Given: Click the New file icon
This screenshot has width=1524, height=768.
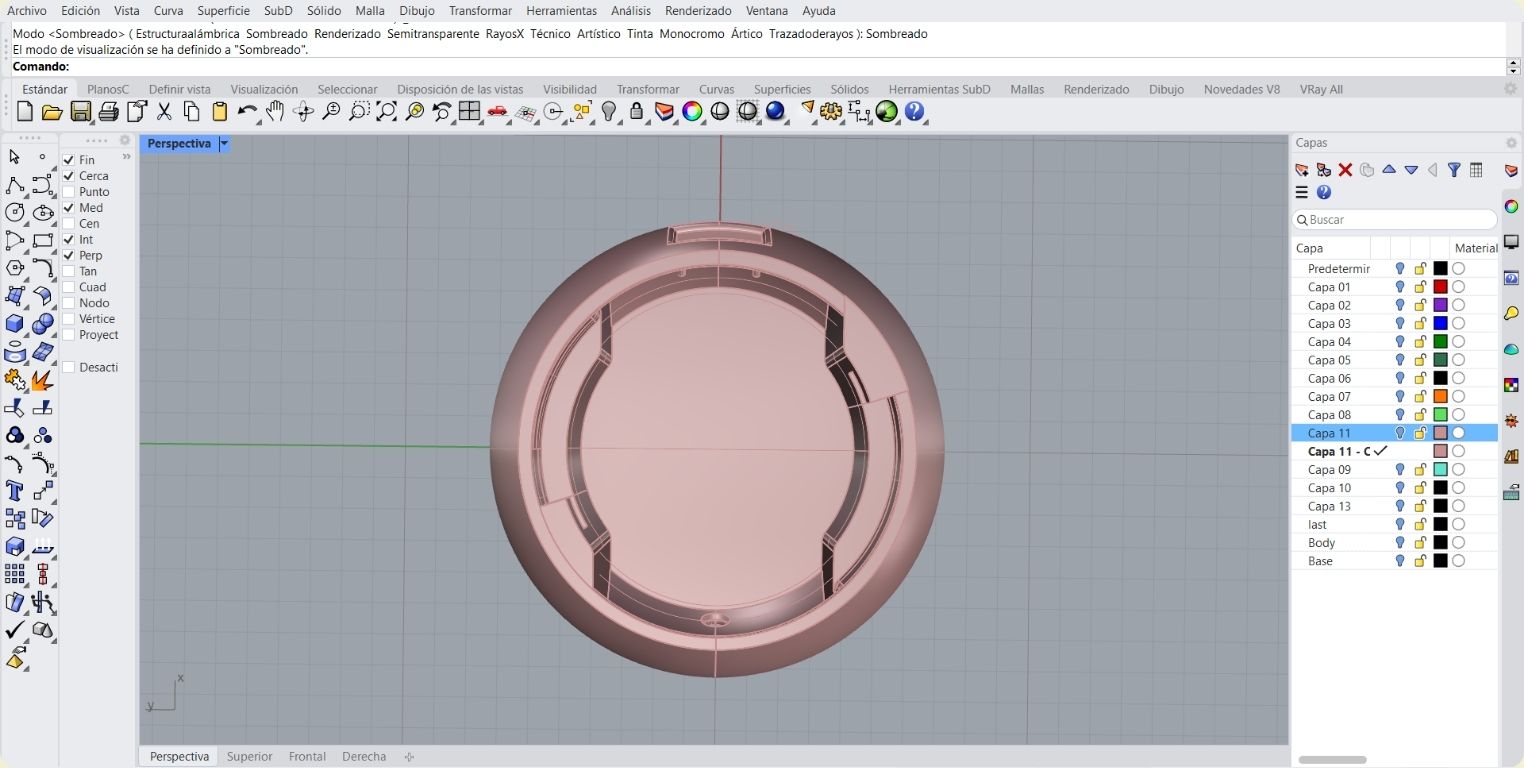Looking at the screenshot, I should (25, 112).
